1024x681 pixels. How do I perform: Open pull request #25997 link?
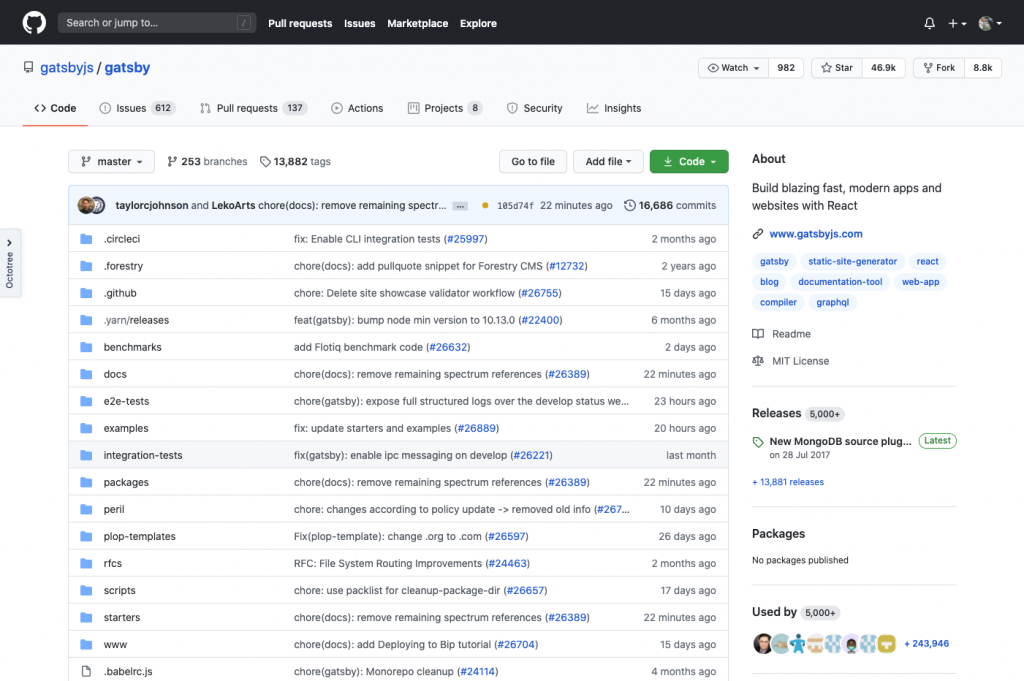tap(465, 239)
